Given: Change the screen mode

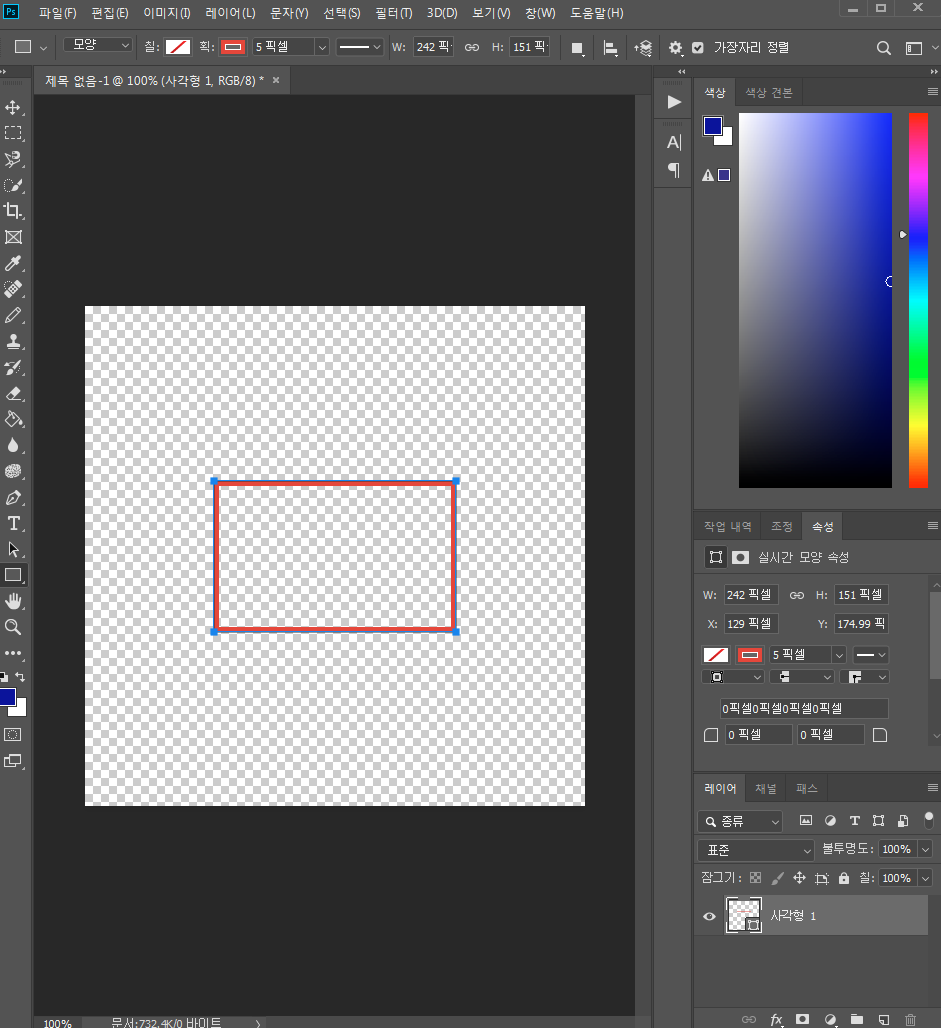Looking at the screenshot, I should click(x=13, y=761).
